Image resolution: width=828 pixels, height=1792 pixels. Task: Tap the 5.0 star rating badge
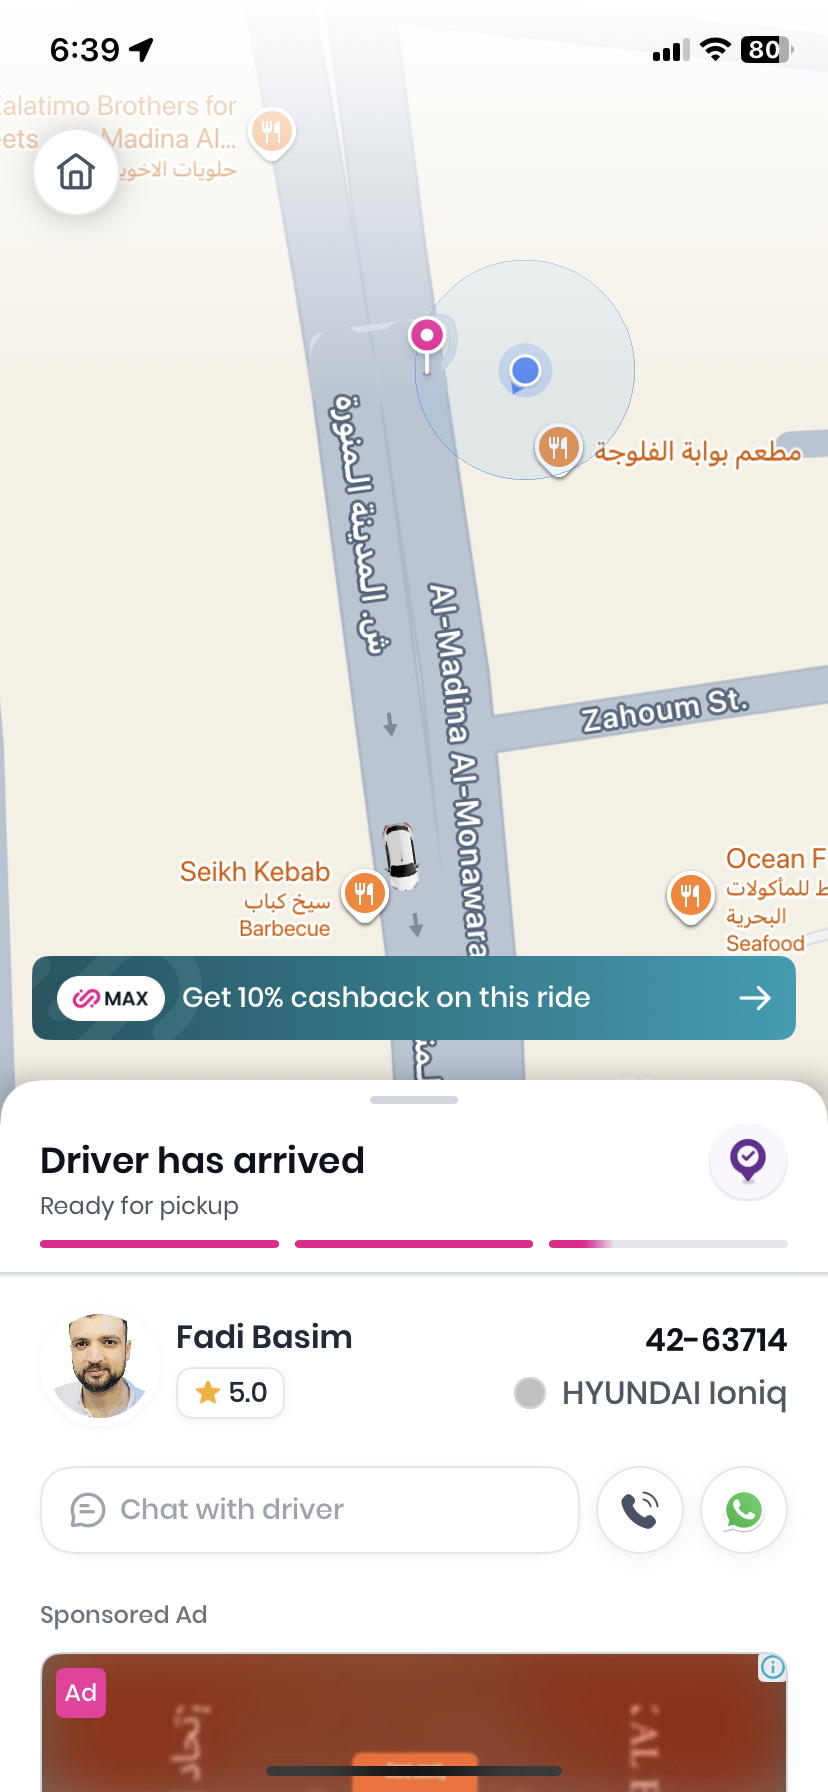230,1393
